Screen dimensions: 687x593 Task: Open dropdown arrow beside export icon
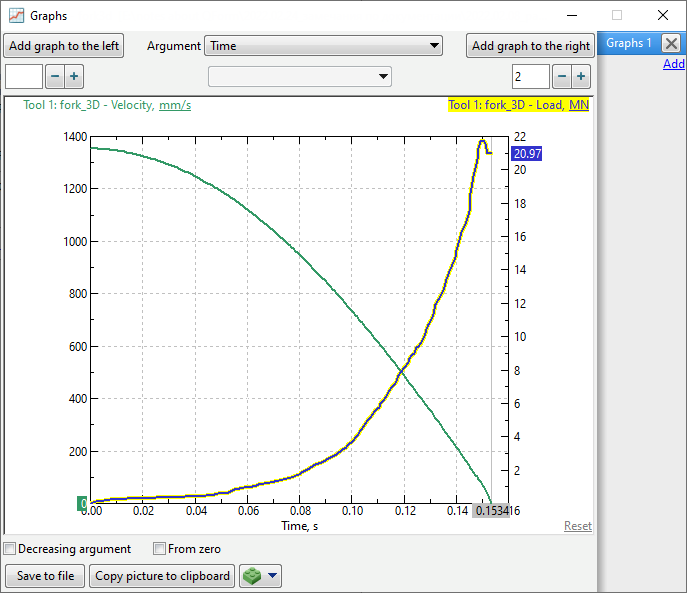pyautogui.click(x=272, y=576)
